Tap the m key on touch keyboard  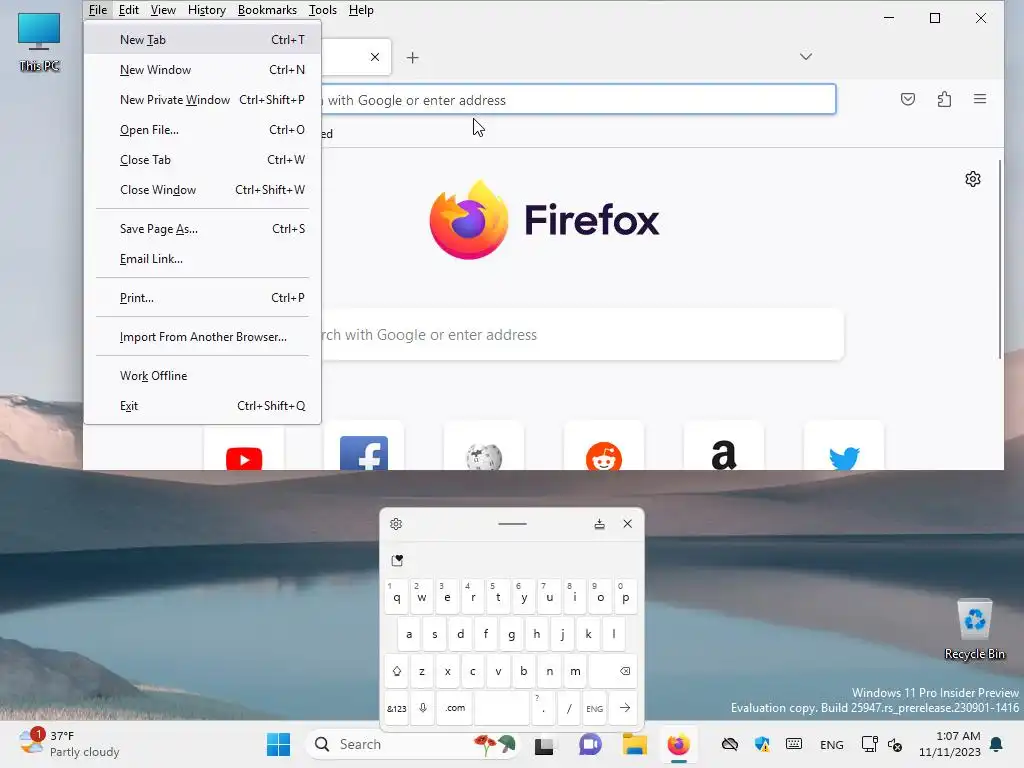pyautogui.click(x=575, y=671)
